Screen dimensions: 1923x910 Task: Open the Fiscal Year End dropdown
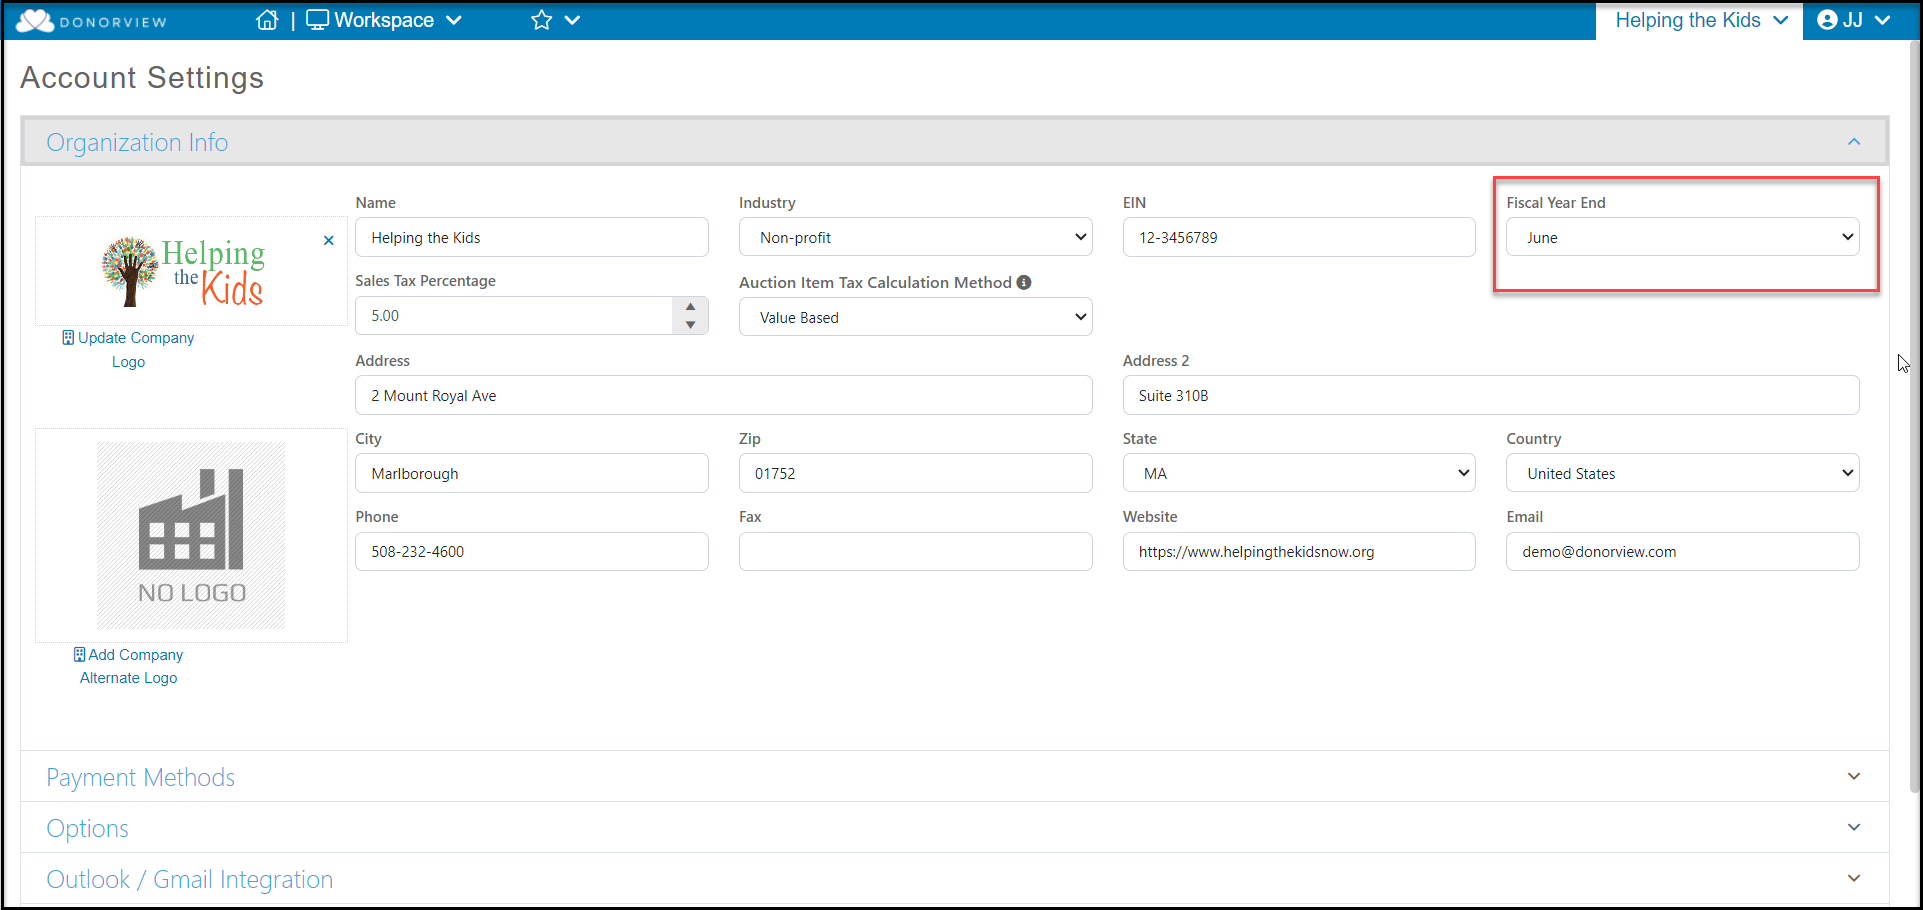(1683, 238)
